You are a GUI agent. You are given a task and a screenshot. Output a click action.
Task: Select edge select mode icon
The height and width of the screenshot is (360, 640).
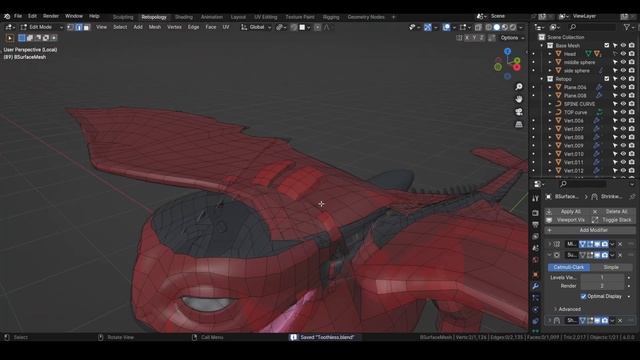point(78,27)
